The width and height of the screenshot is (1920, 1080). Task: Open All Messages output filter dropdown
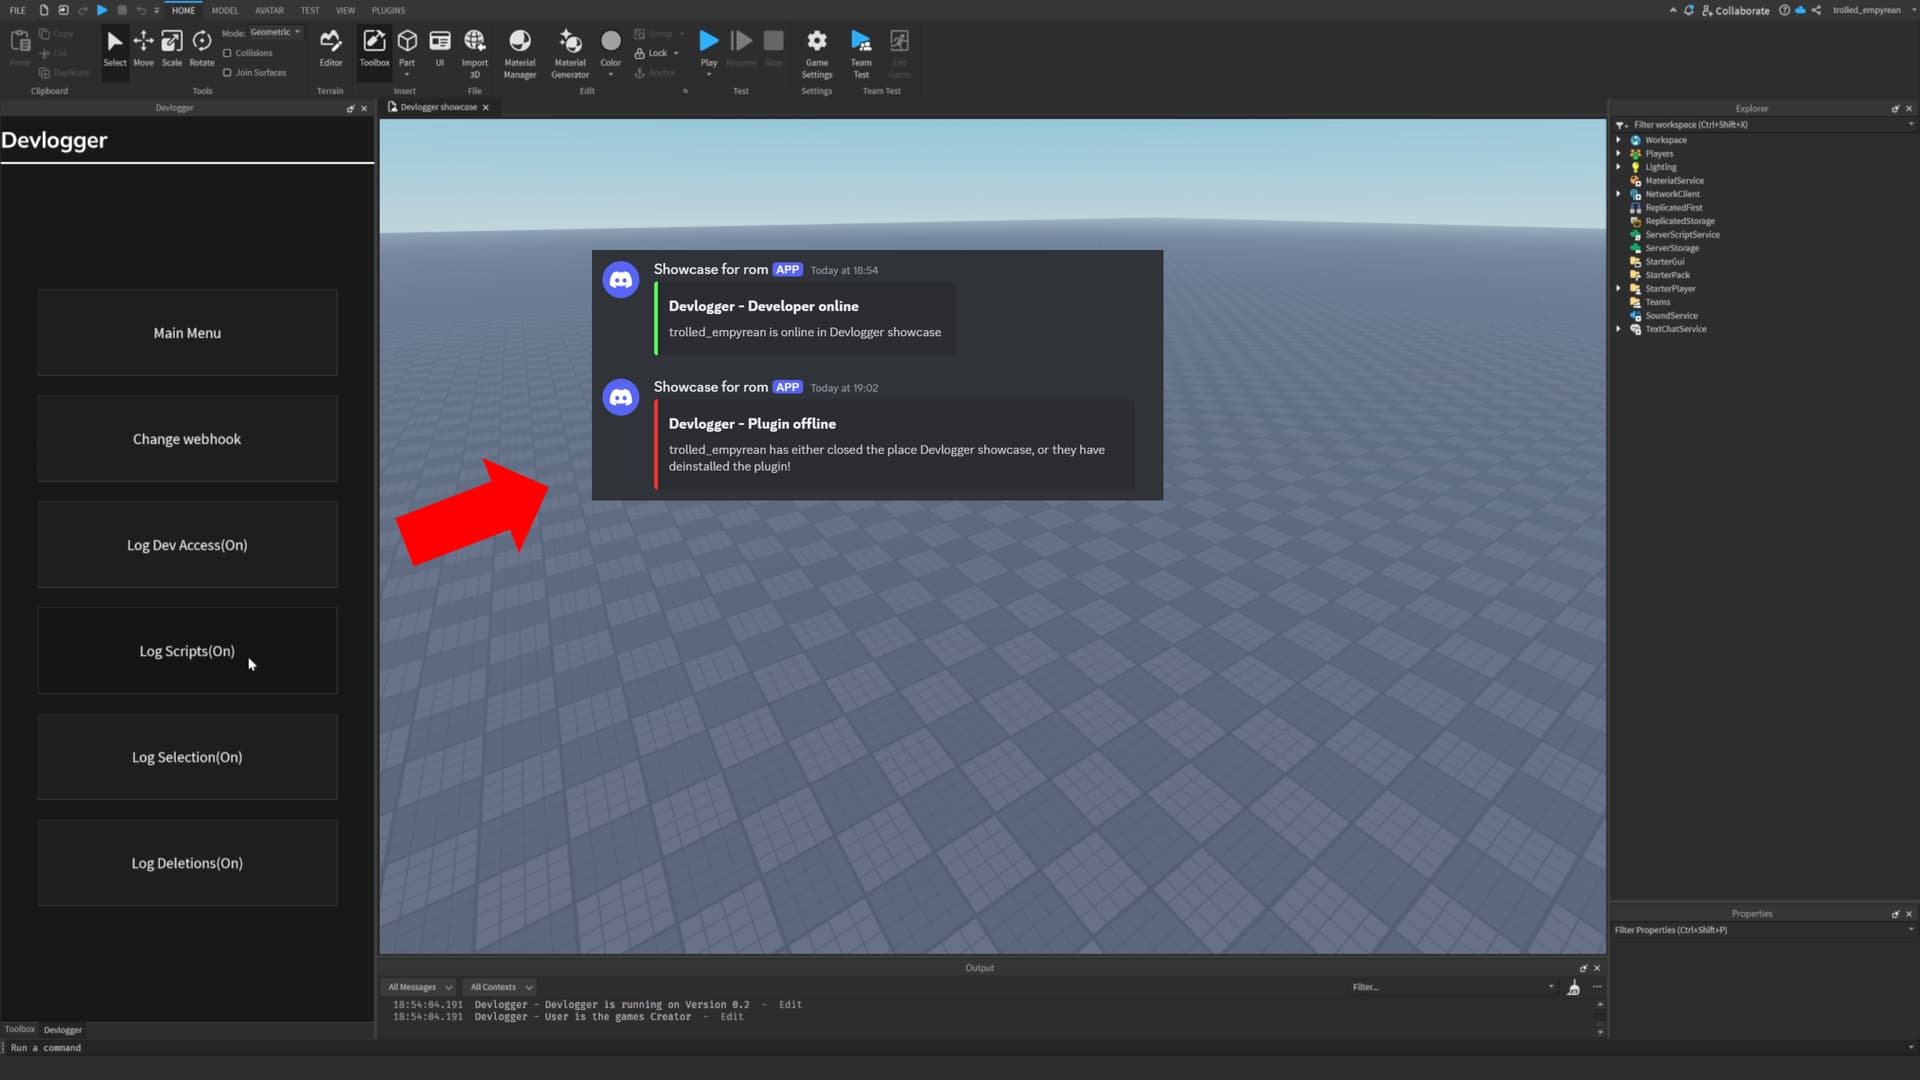[x=420, y=987]
